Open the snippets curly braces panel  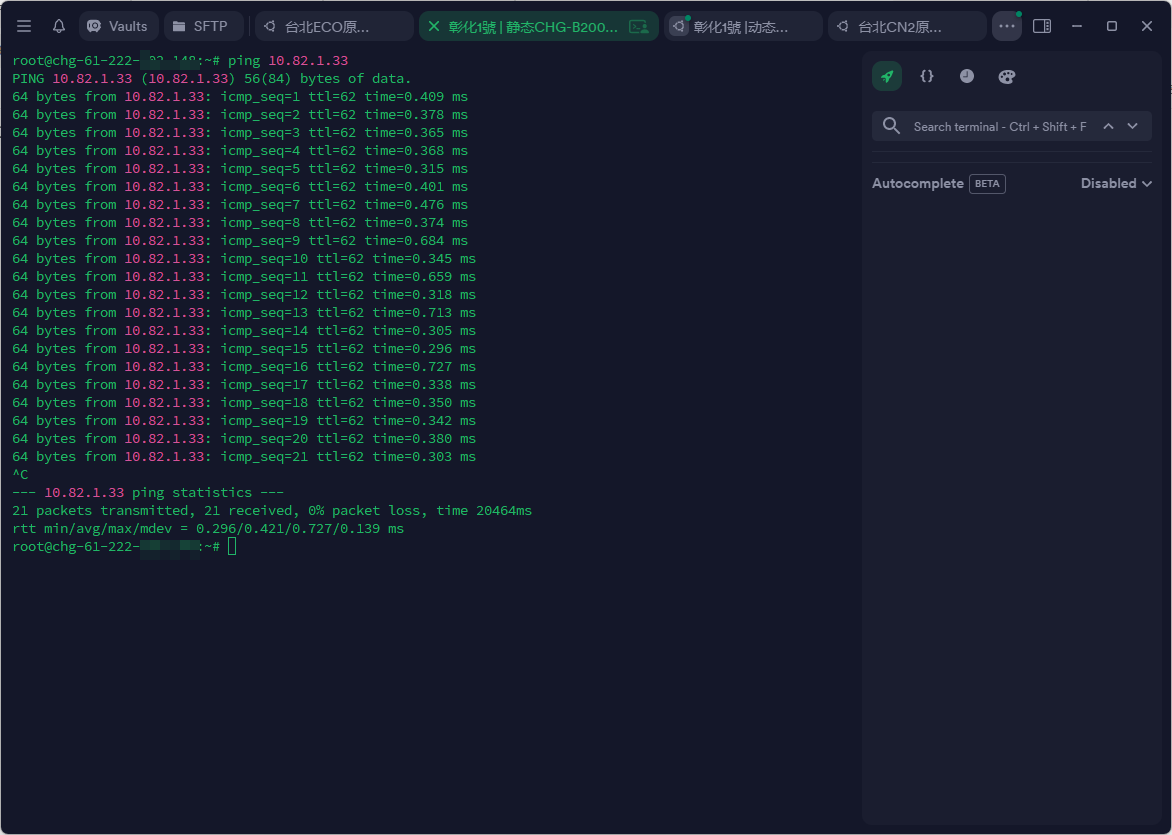[x=927, y=76]
